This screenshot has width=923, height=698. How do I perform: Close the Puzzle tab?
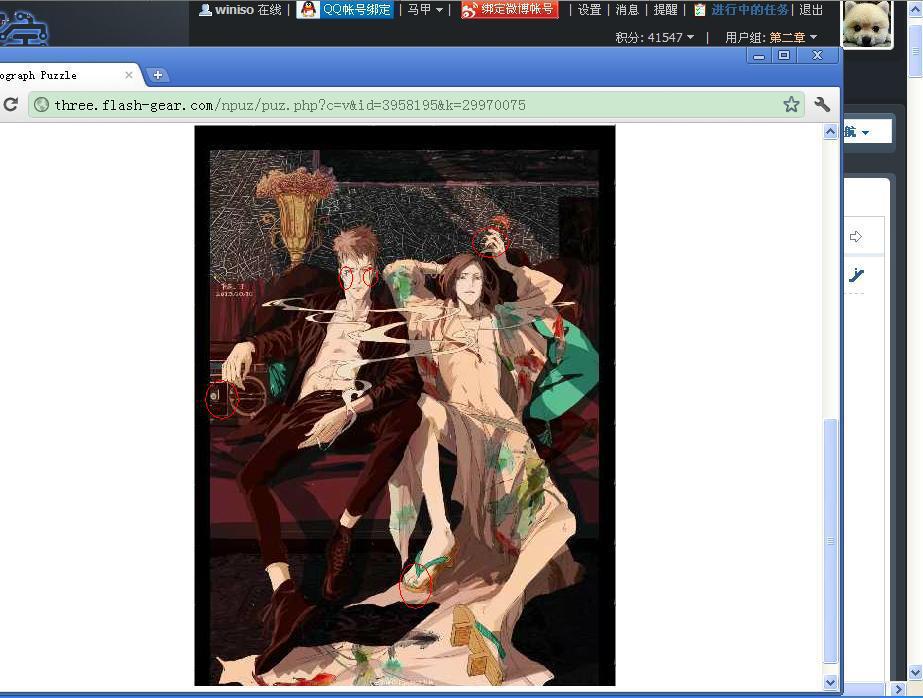coord(130,75)
